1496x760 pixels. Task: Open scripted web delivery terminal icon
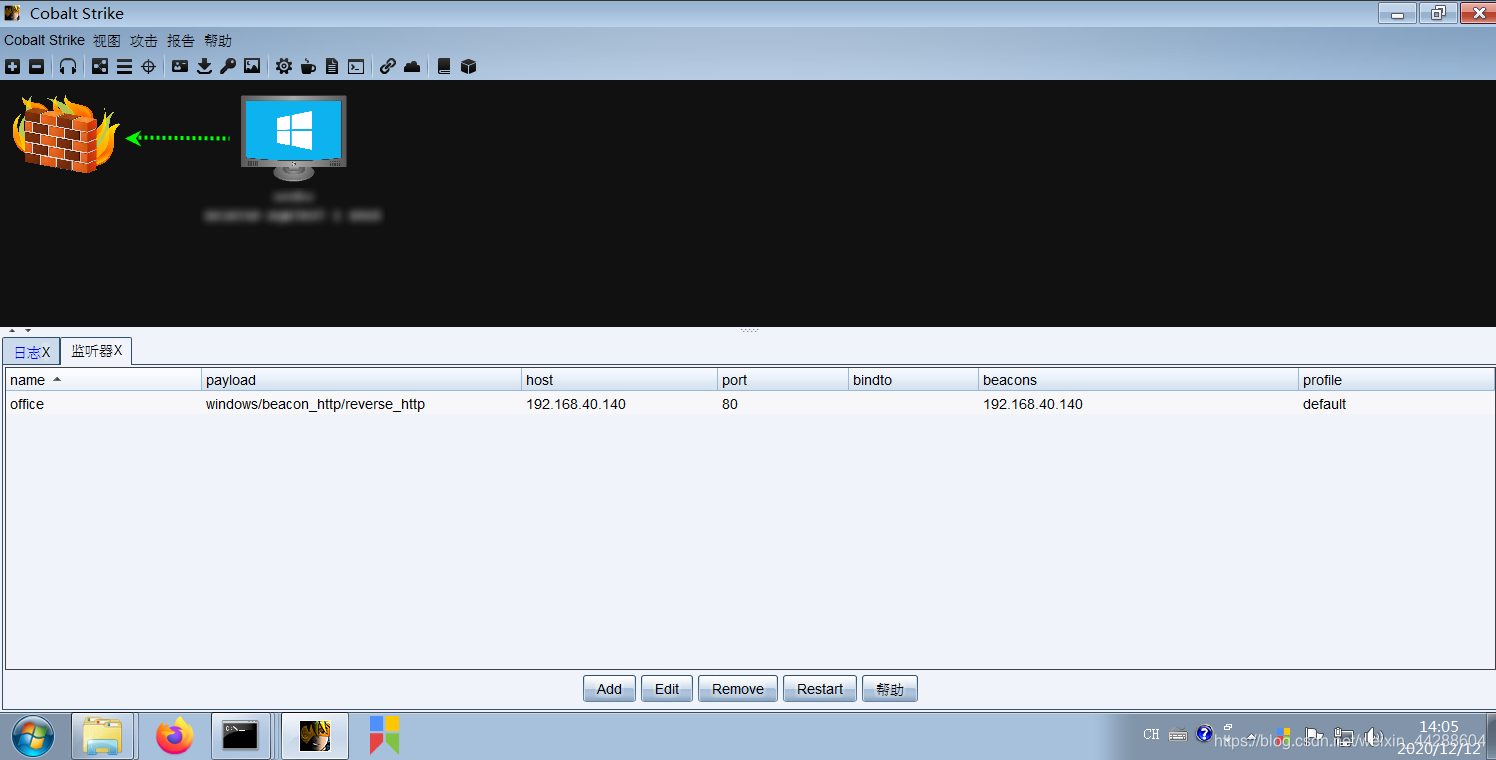(x=356, y=66)
